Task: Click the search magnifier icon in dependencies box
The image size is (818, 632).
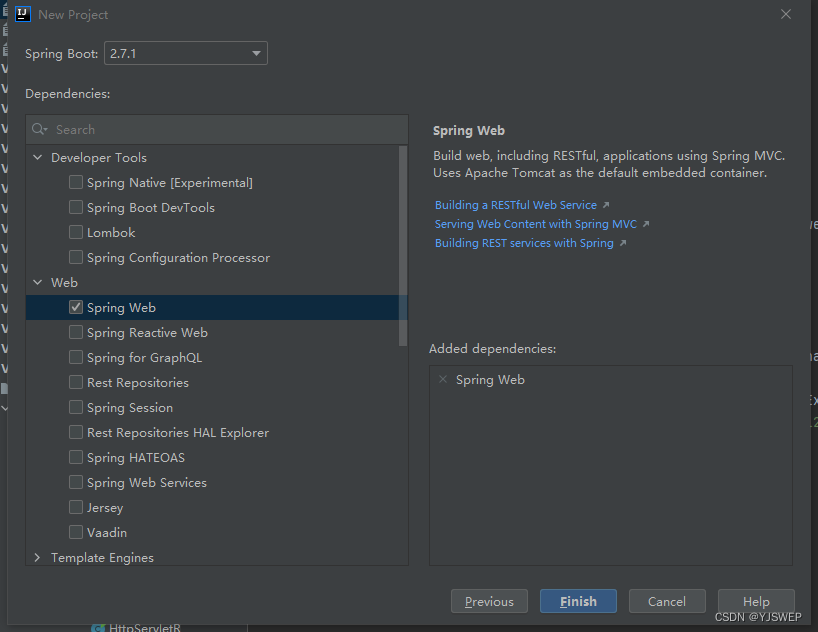Action: click(39, 129)
